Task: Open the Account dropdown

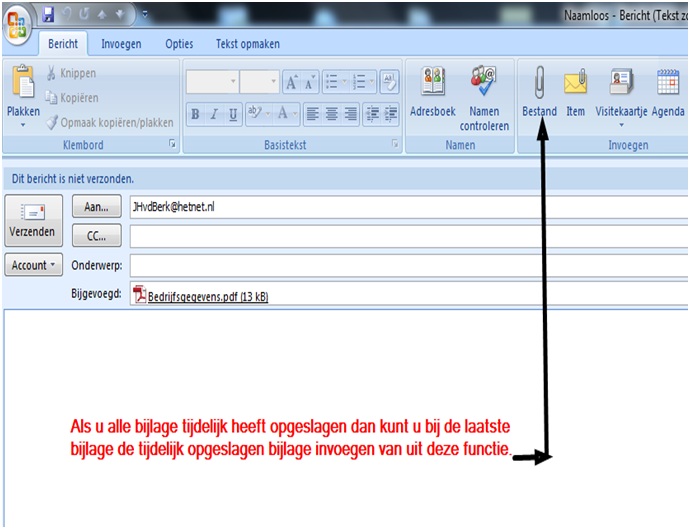Action: 34,266
